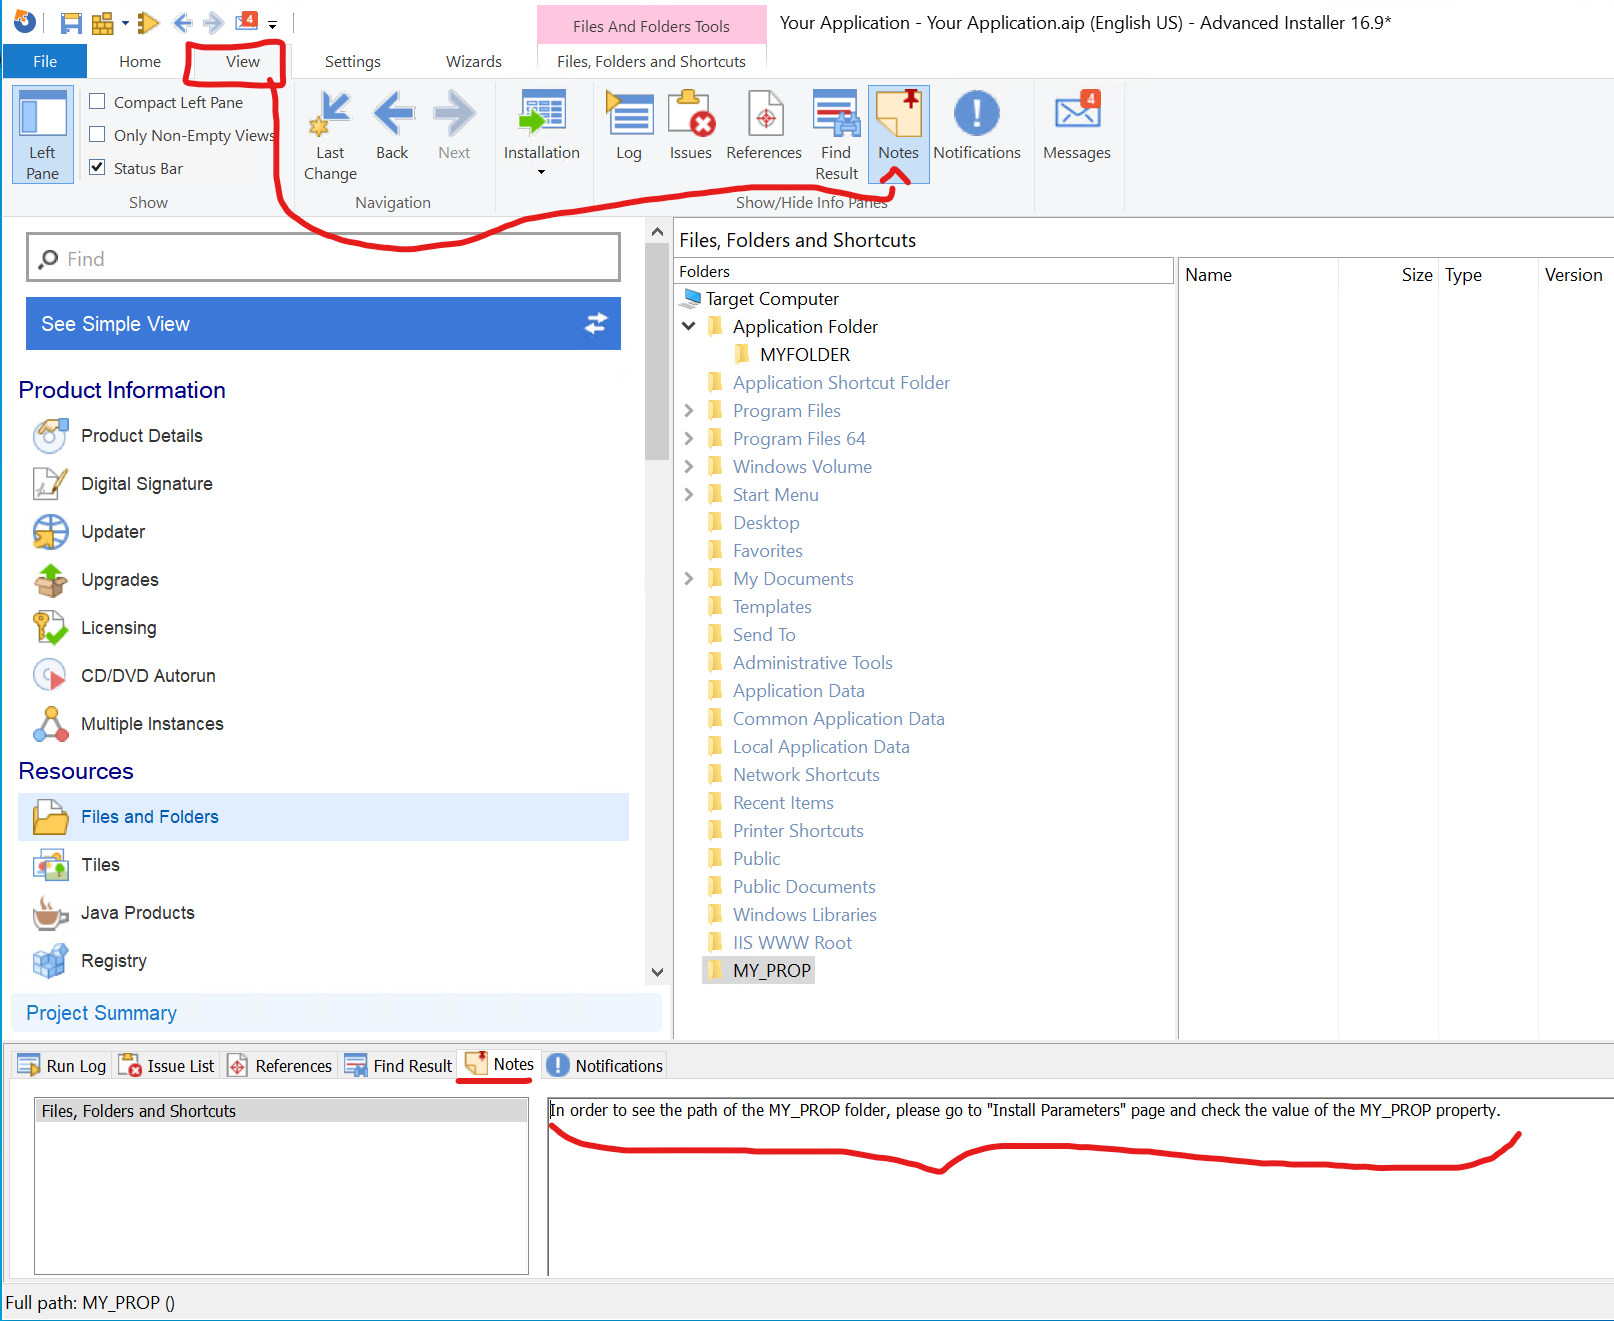The height and width of the screenshot is (1321, 1614).
Task: Expand the Program Files folder
Action: pos(689,410)
